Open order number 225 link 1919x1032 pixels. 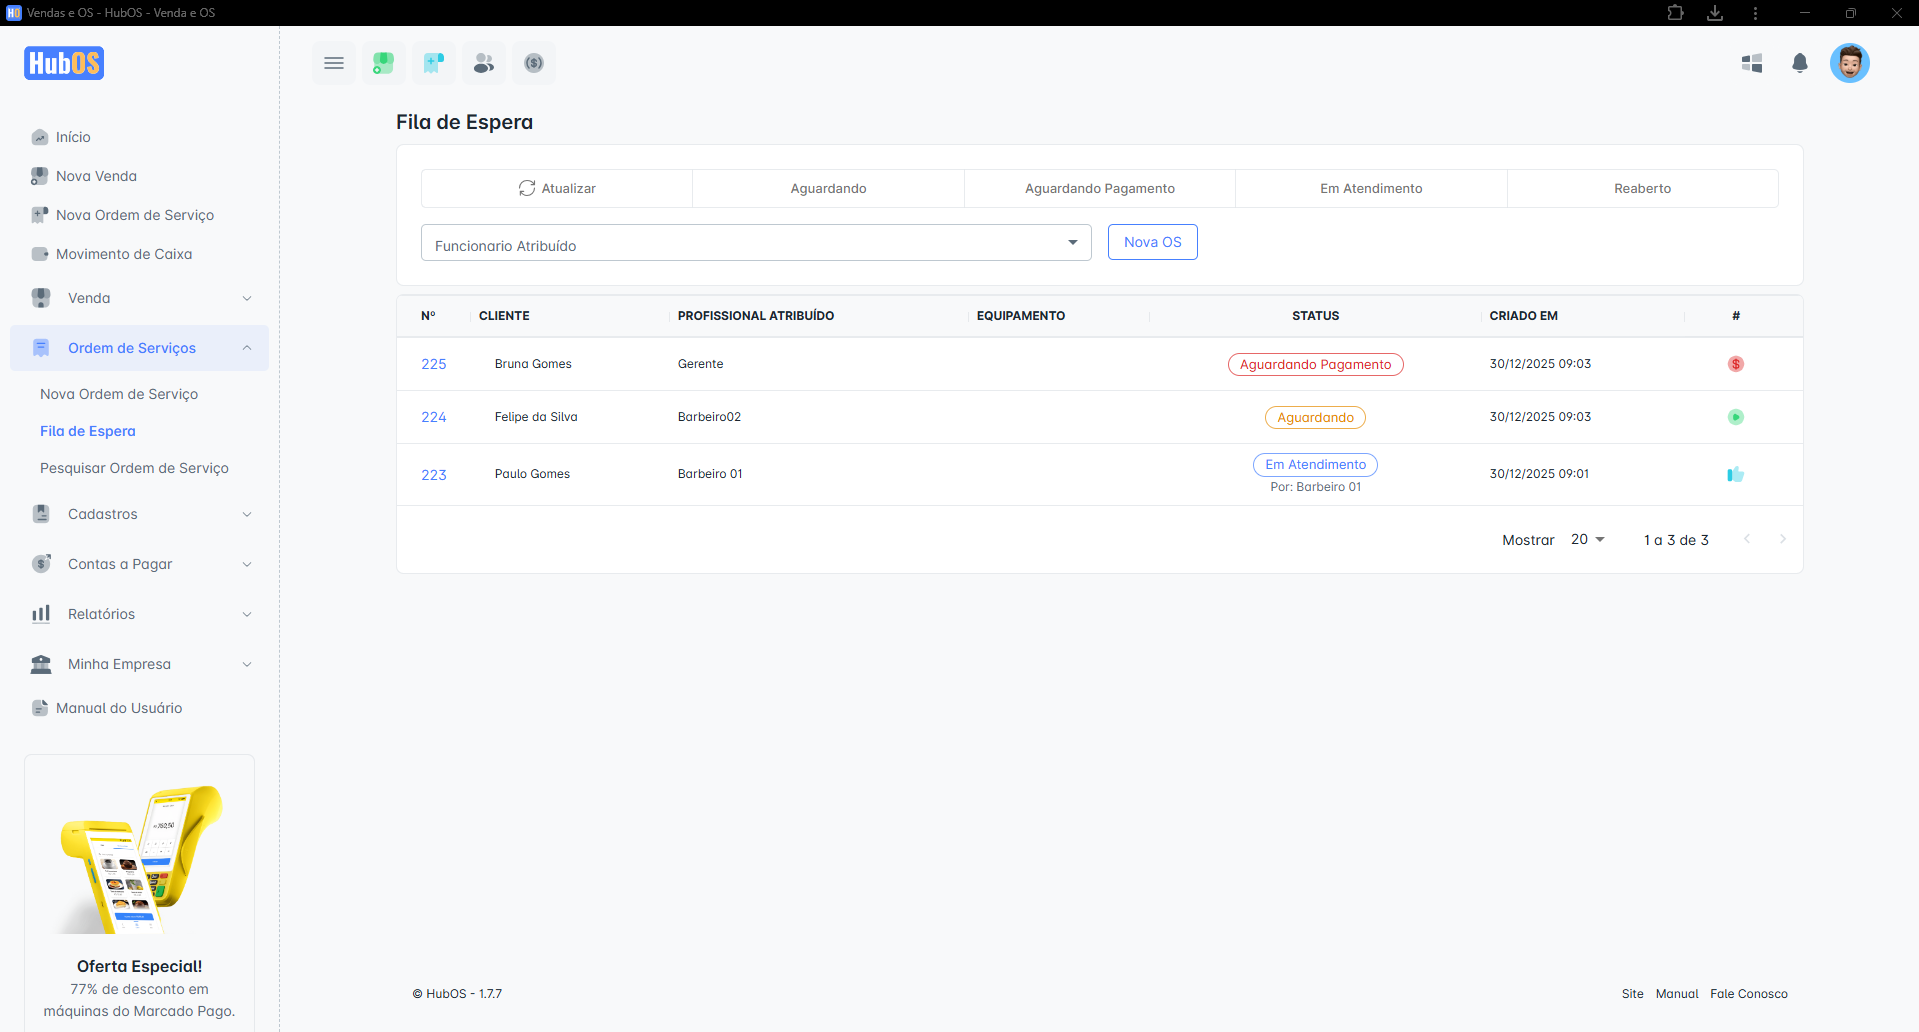tap(433, 364)
